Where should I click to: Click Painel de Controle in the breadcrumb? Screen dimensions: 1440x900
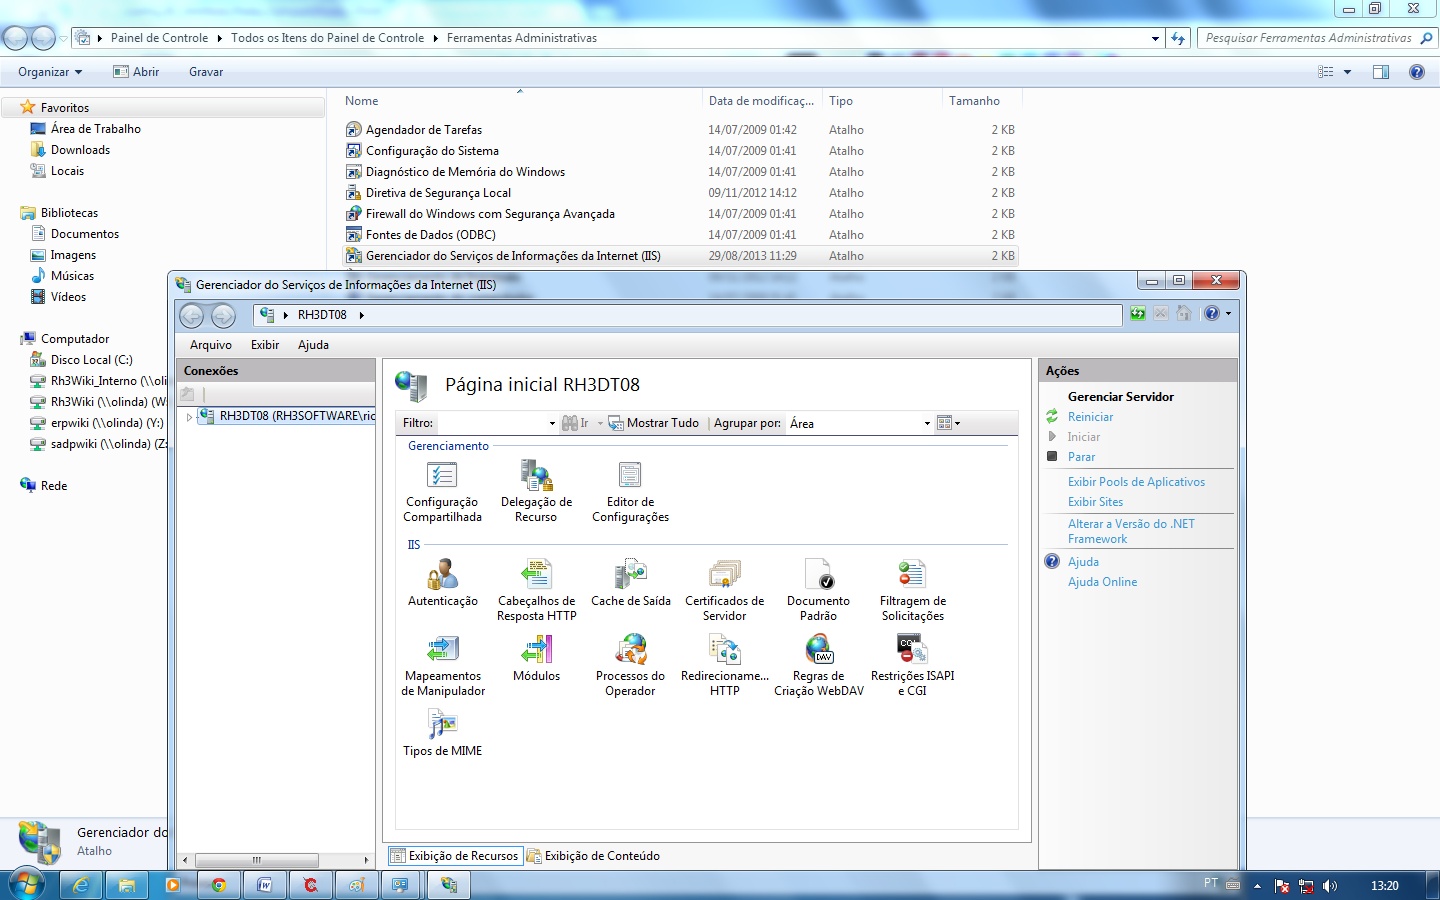(159, 38)
